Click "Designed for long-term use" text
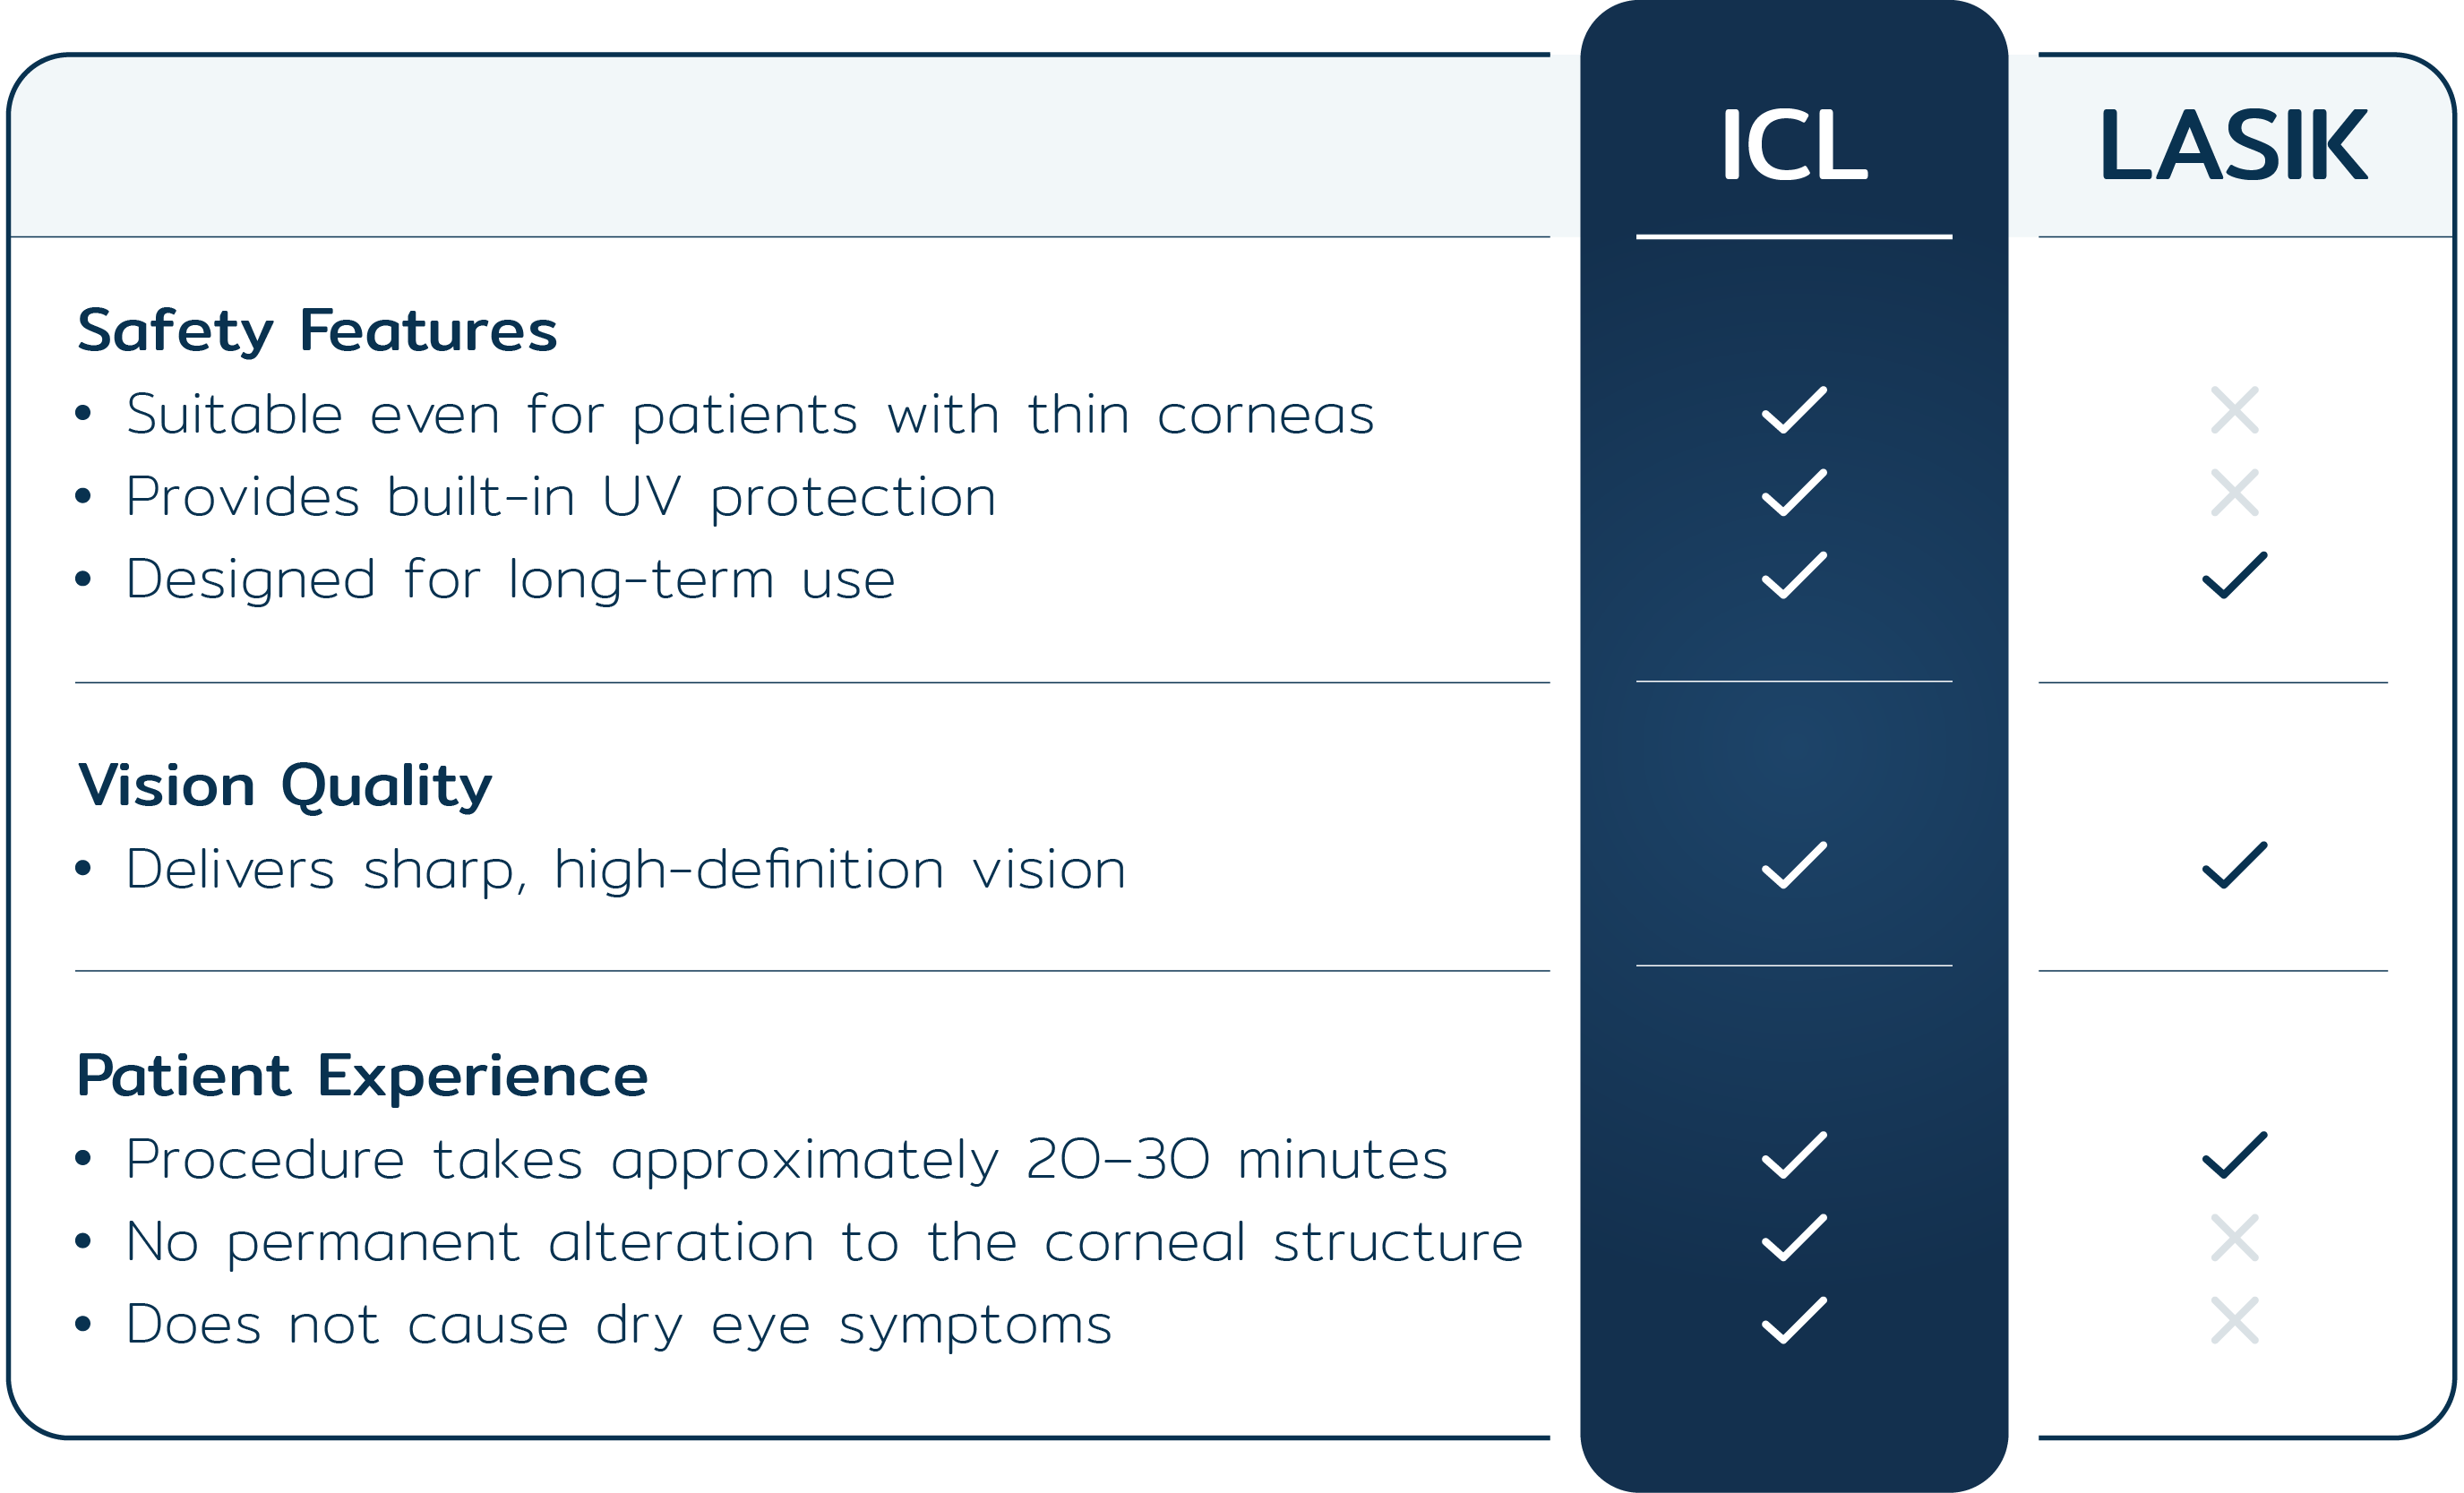This screenshot has height=1493, width=2464. point(510,579)
